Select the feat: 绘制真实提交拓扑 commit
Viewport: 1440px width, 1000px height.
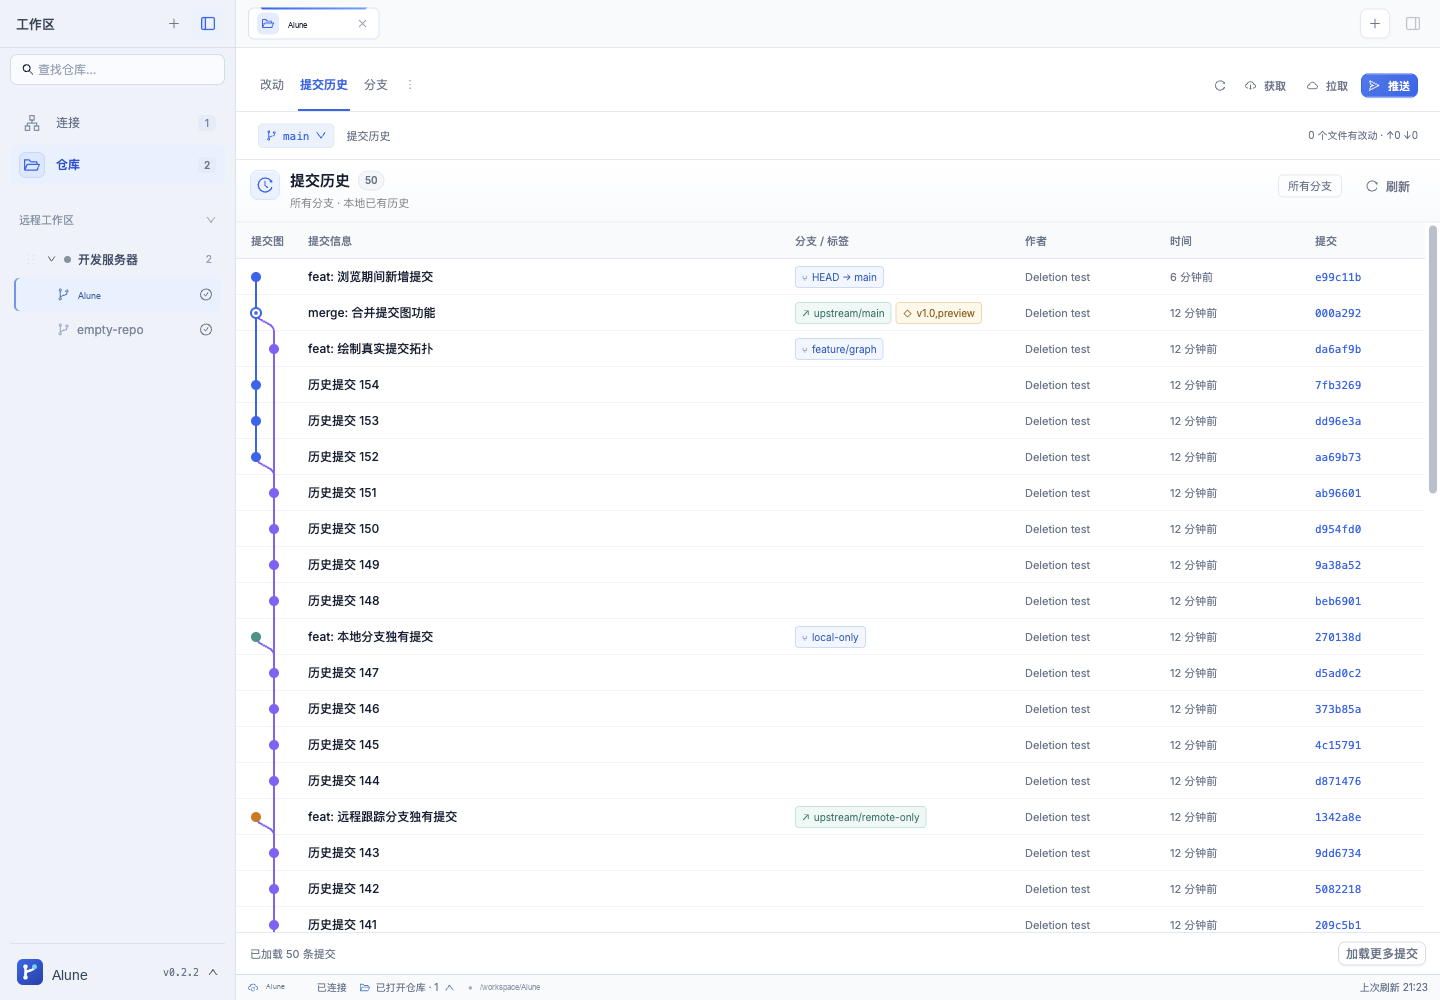click(830, 349)
